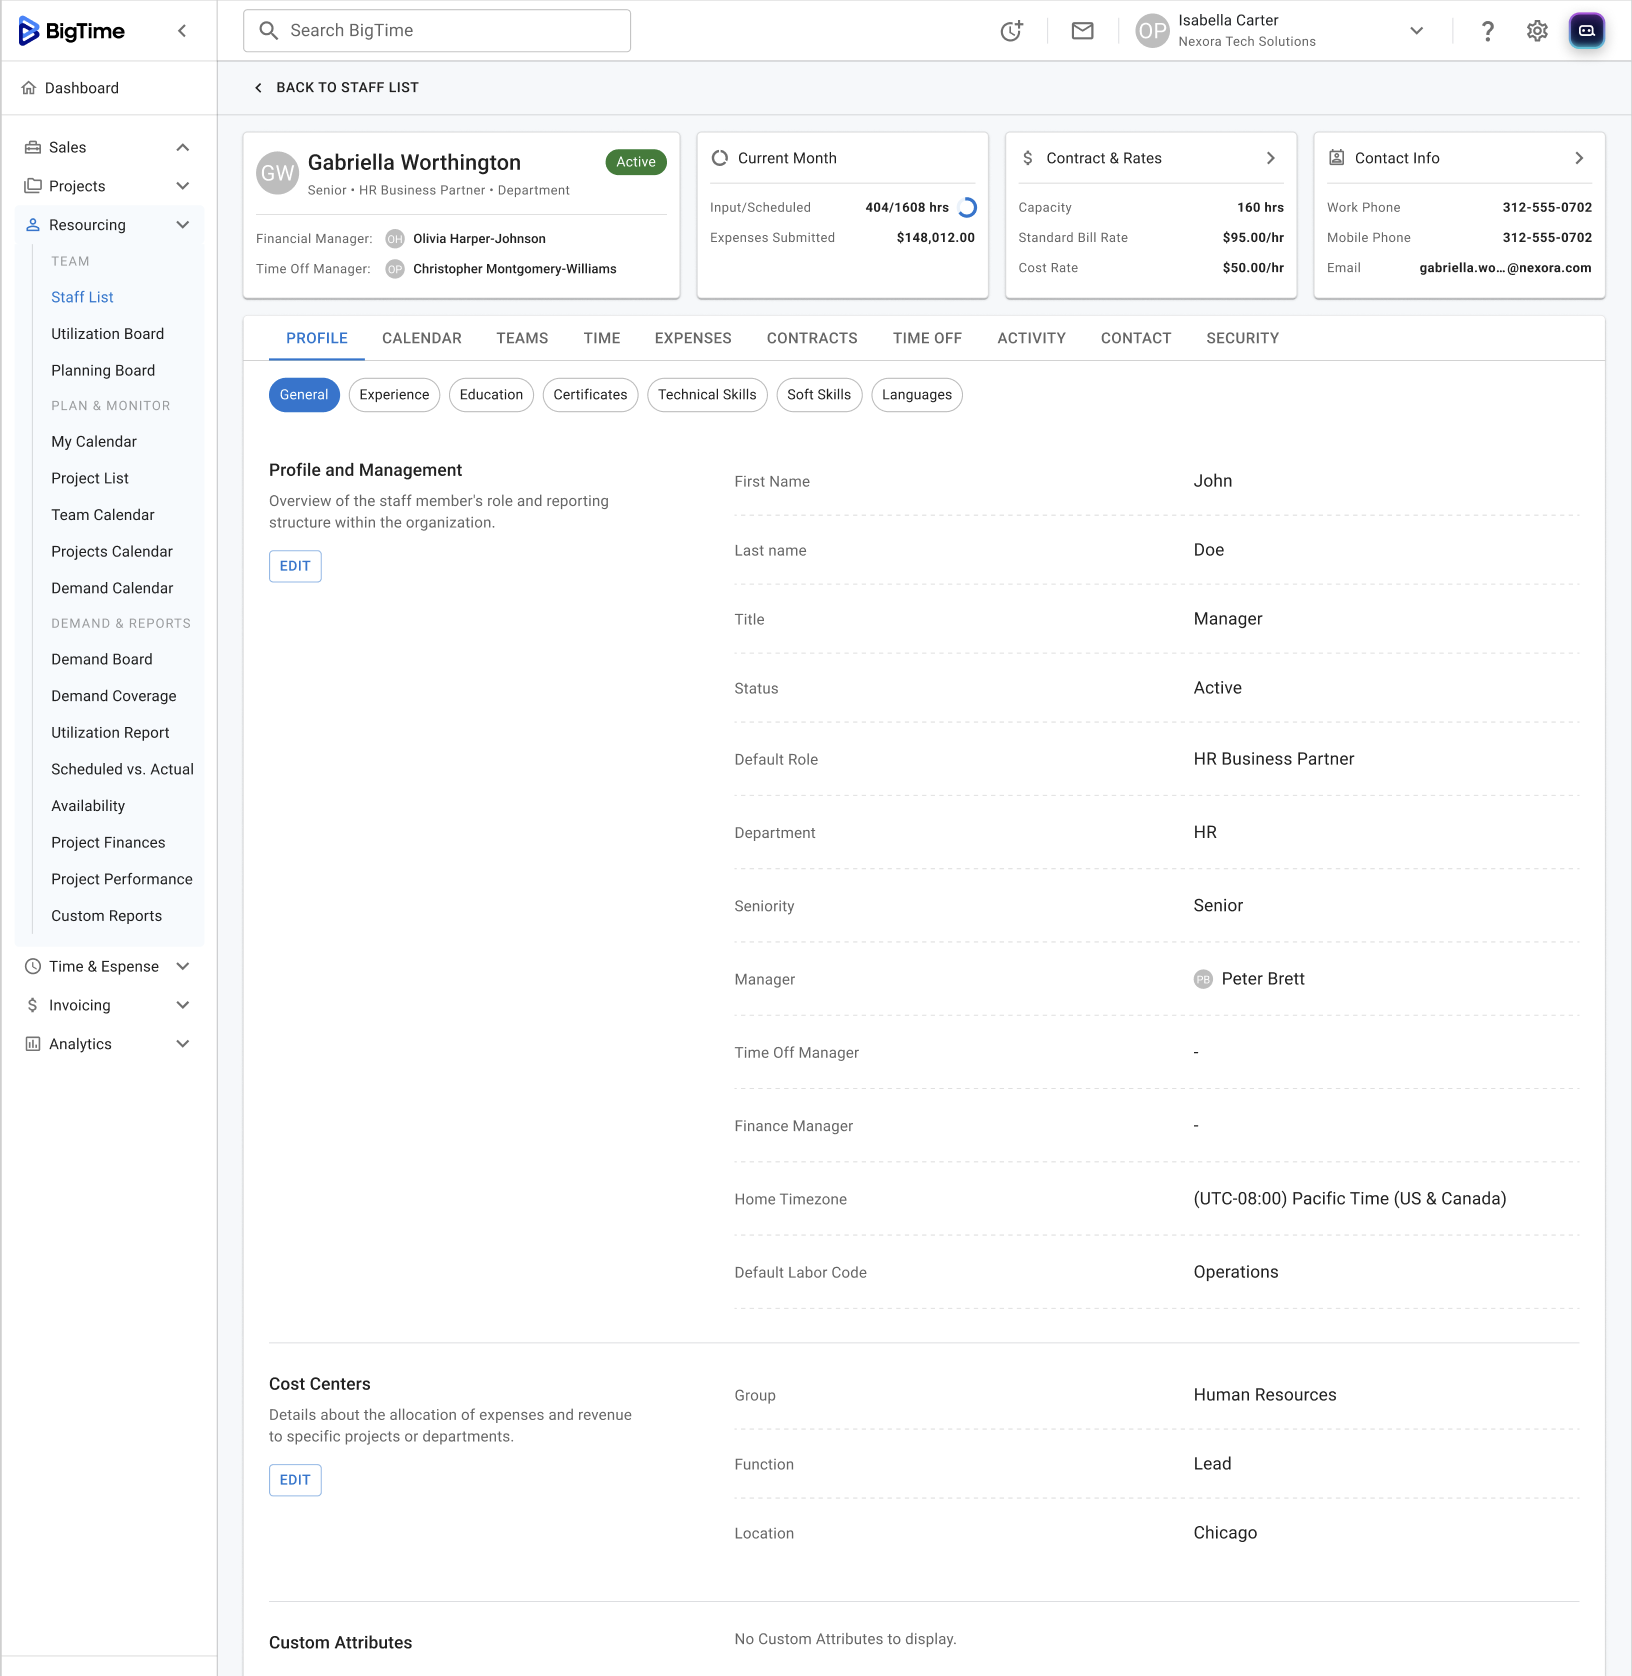The image size is (1632, 1676).
Task: Expand the Isabella Carter account dropdown
Action: [1416, 31]
